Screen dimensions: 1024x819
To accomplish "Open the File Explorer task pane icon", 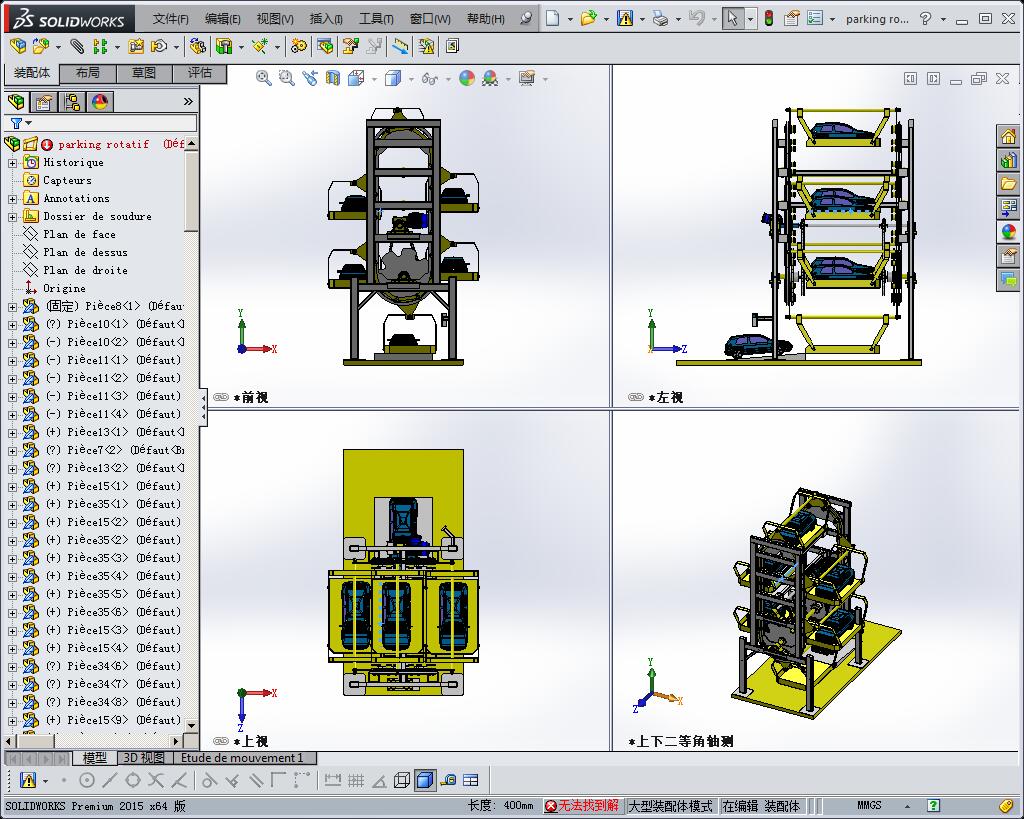I will tap(1008, 184).
